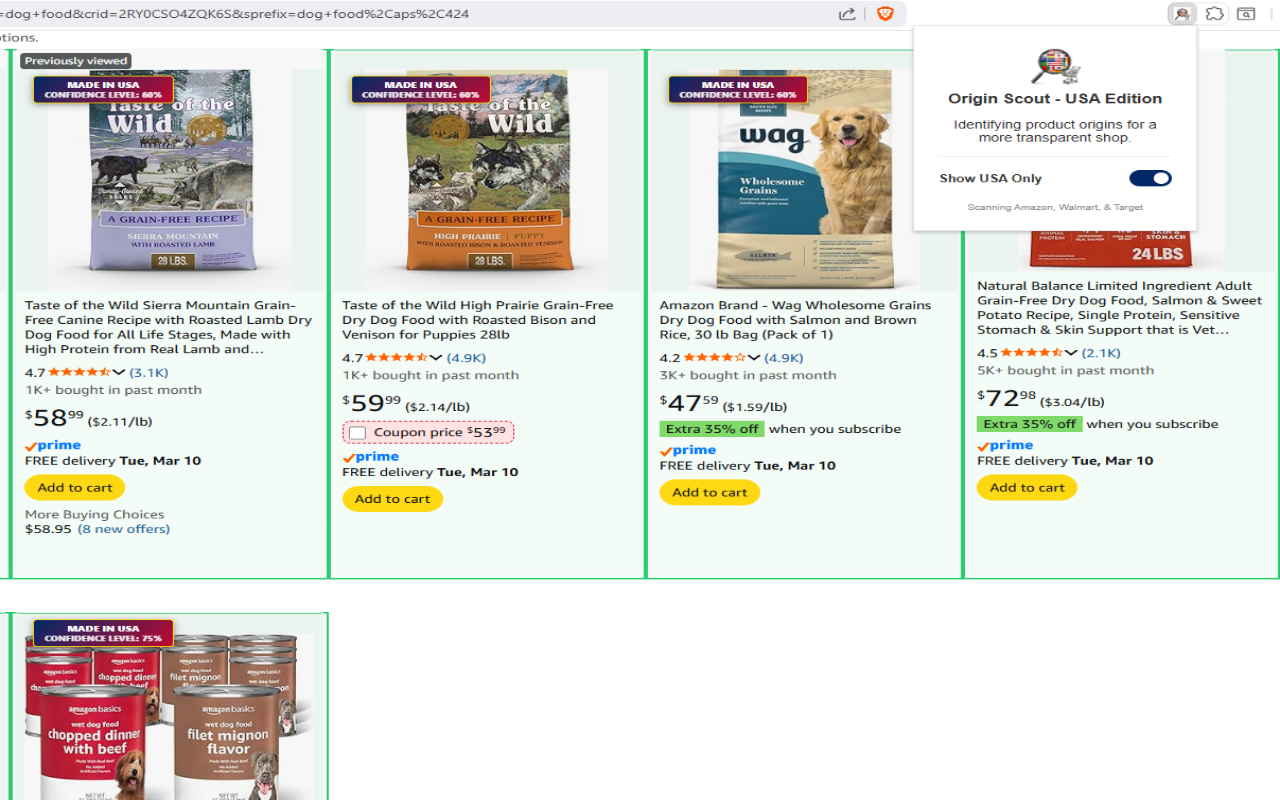
Task: Click the sidebar panel icon in toolbar
Action: 1246,14
